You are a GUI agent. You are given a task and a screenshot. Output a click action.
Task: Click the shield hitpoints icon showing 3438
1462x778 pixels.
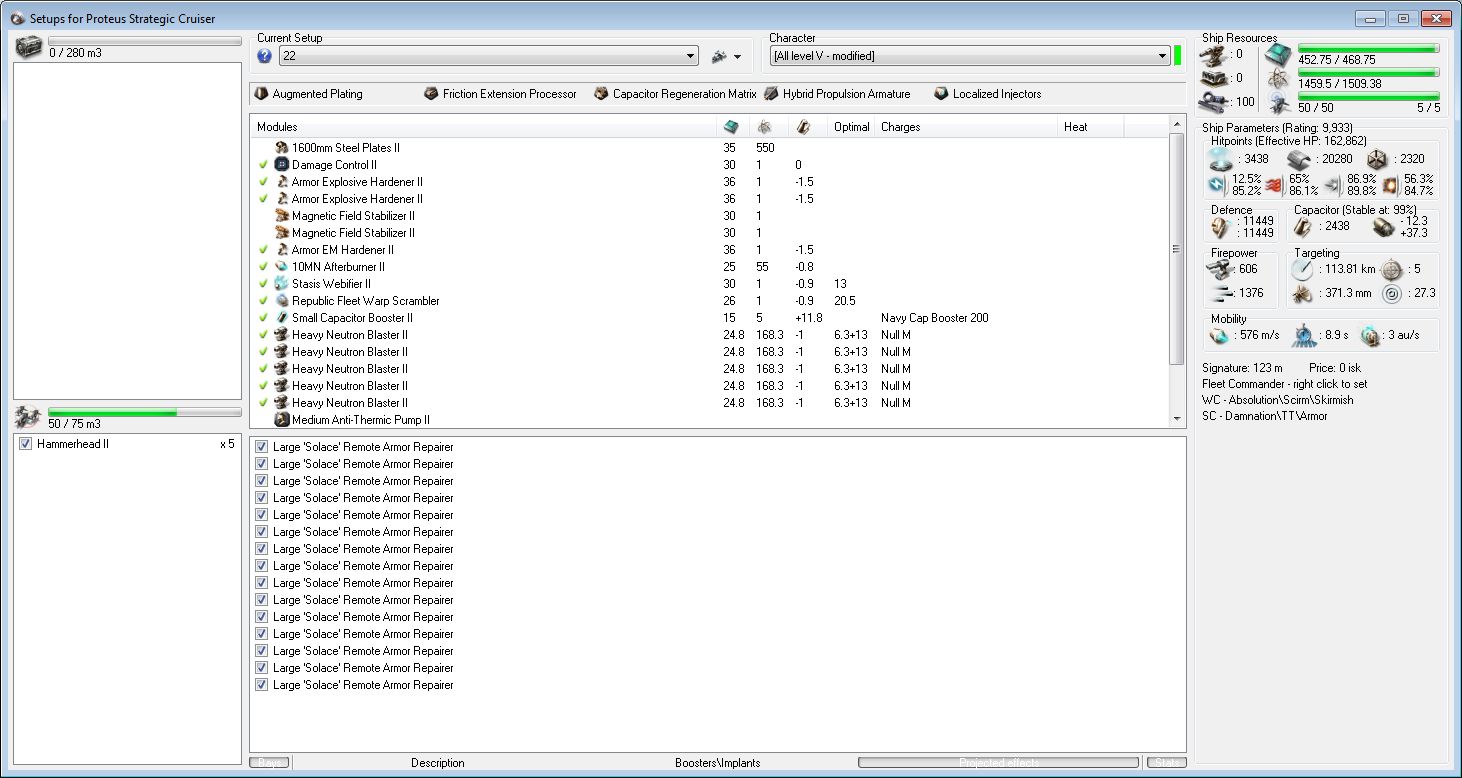(x=1220, y=159)
